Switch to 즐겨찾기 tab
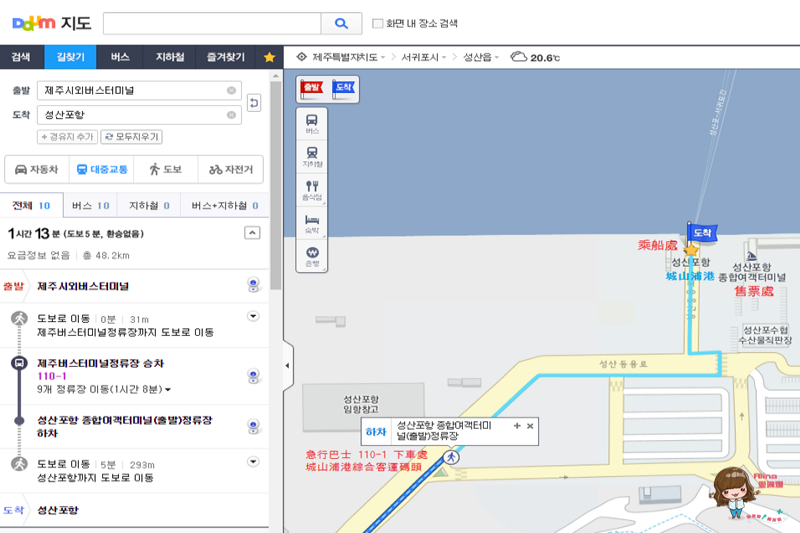 [226, 57]
